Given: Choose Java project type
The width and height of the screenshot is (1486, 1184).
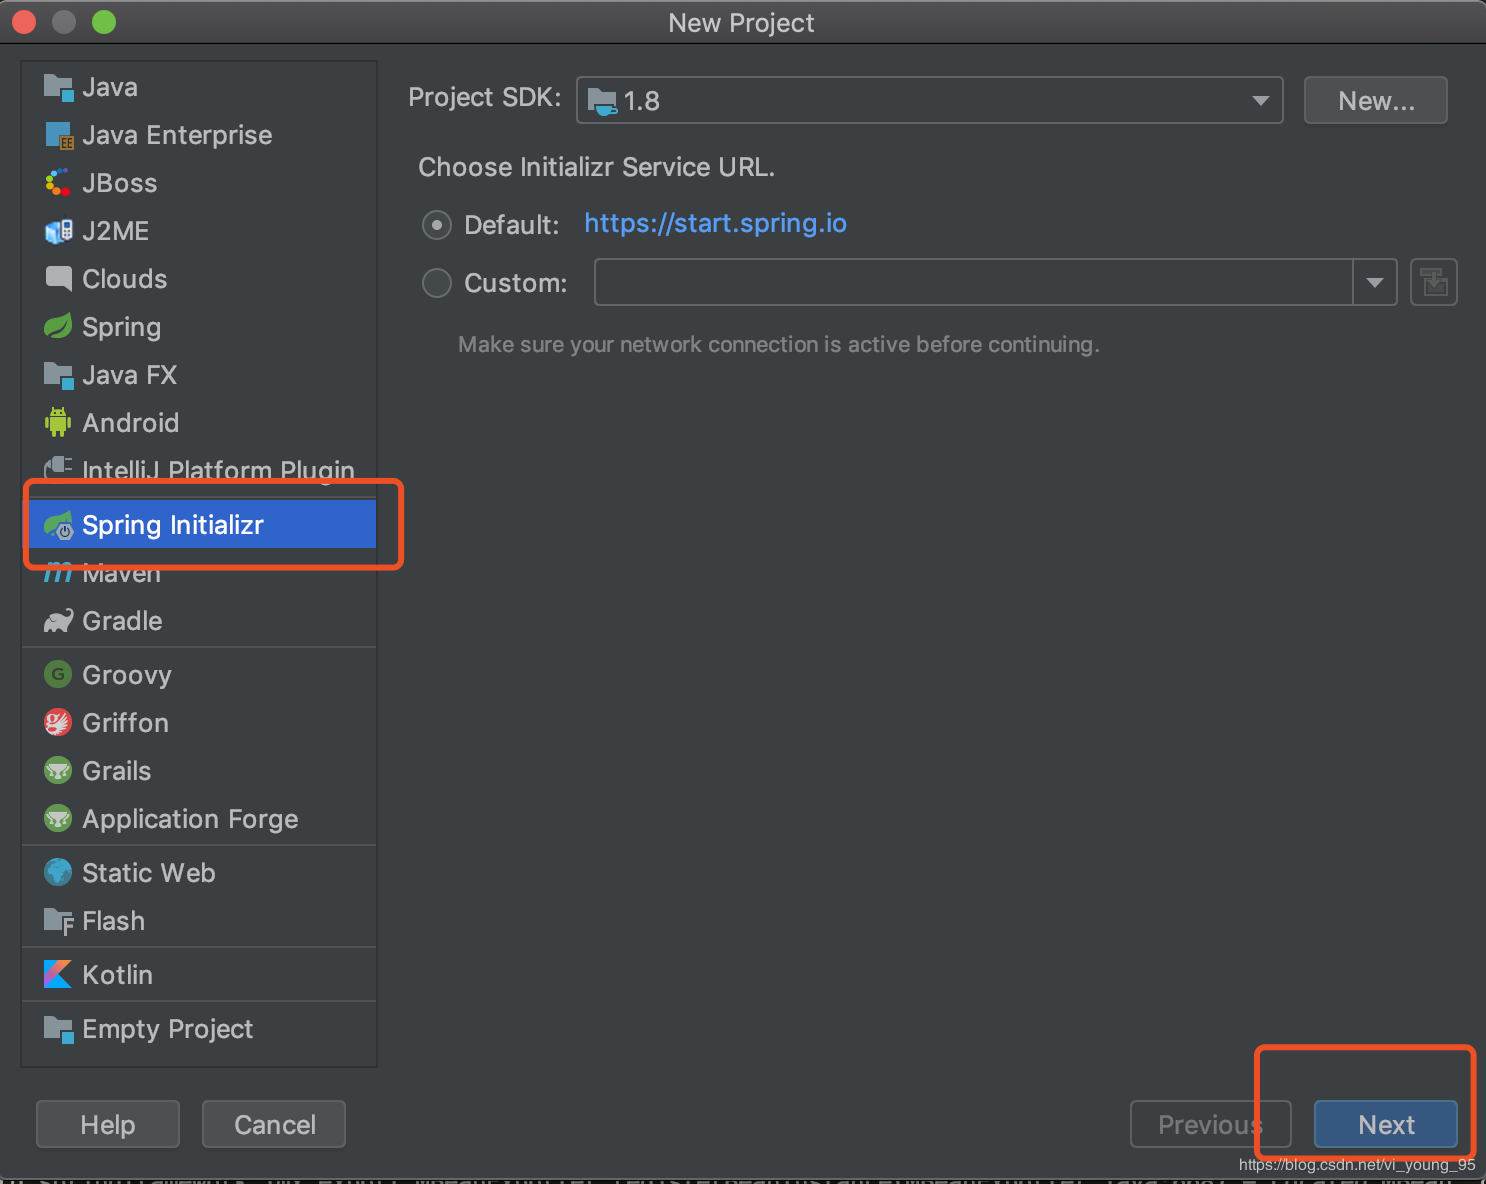Looking at the screenshot, I should tap(200, 88).
